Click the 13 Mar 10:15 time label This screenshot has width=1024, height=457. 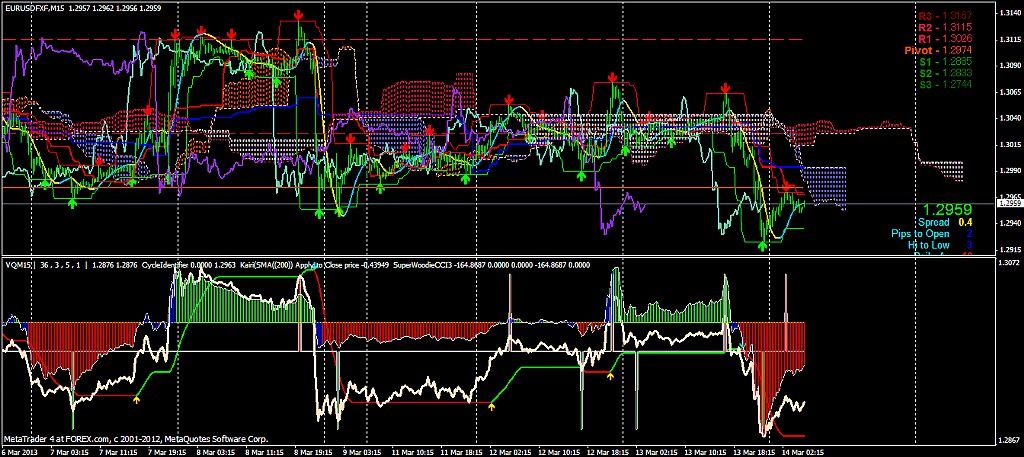click(x=705, y=452)
